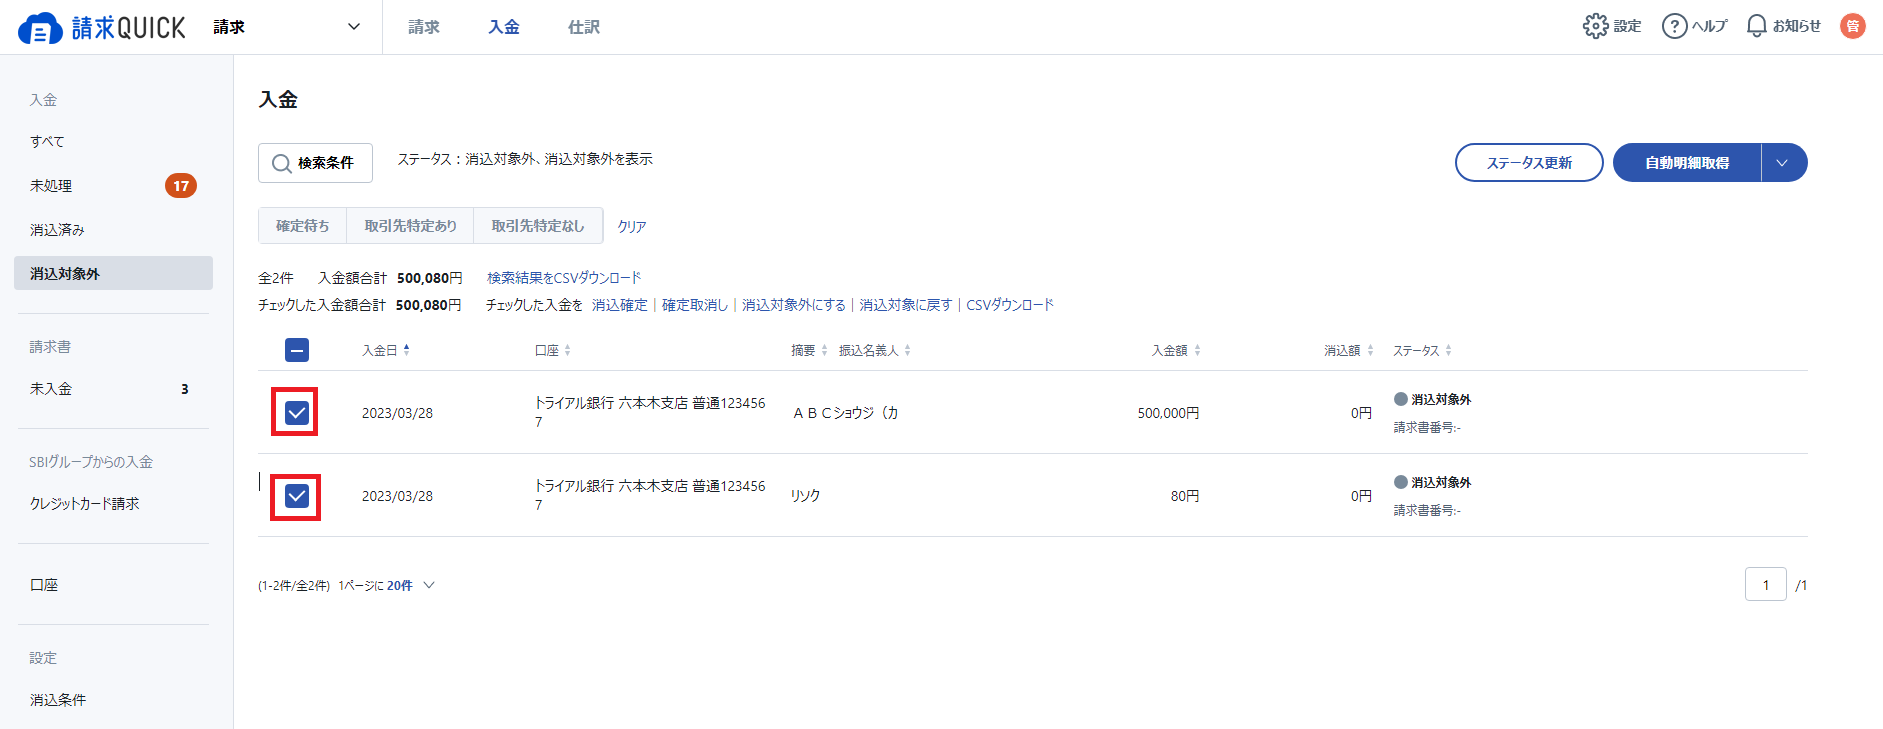Click the リソク payer name
The height and width of the screenshot is (729, 1883).
pos(805,496)
